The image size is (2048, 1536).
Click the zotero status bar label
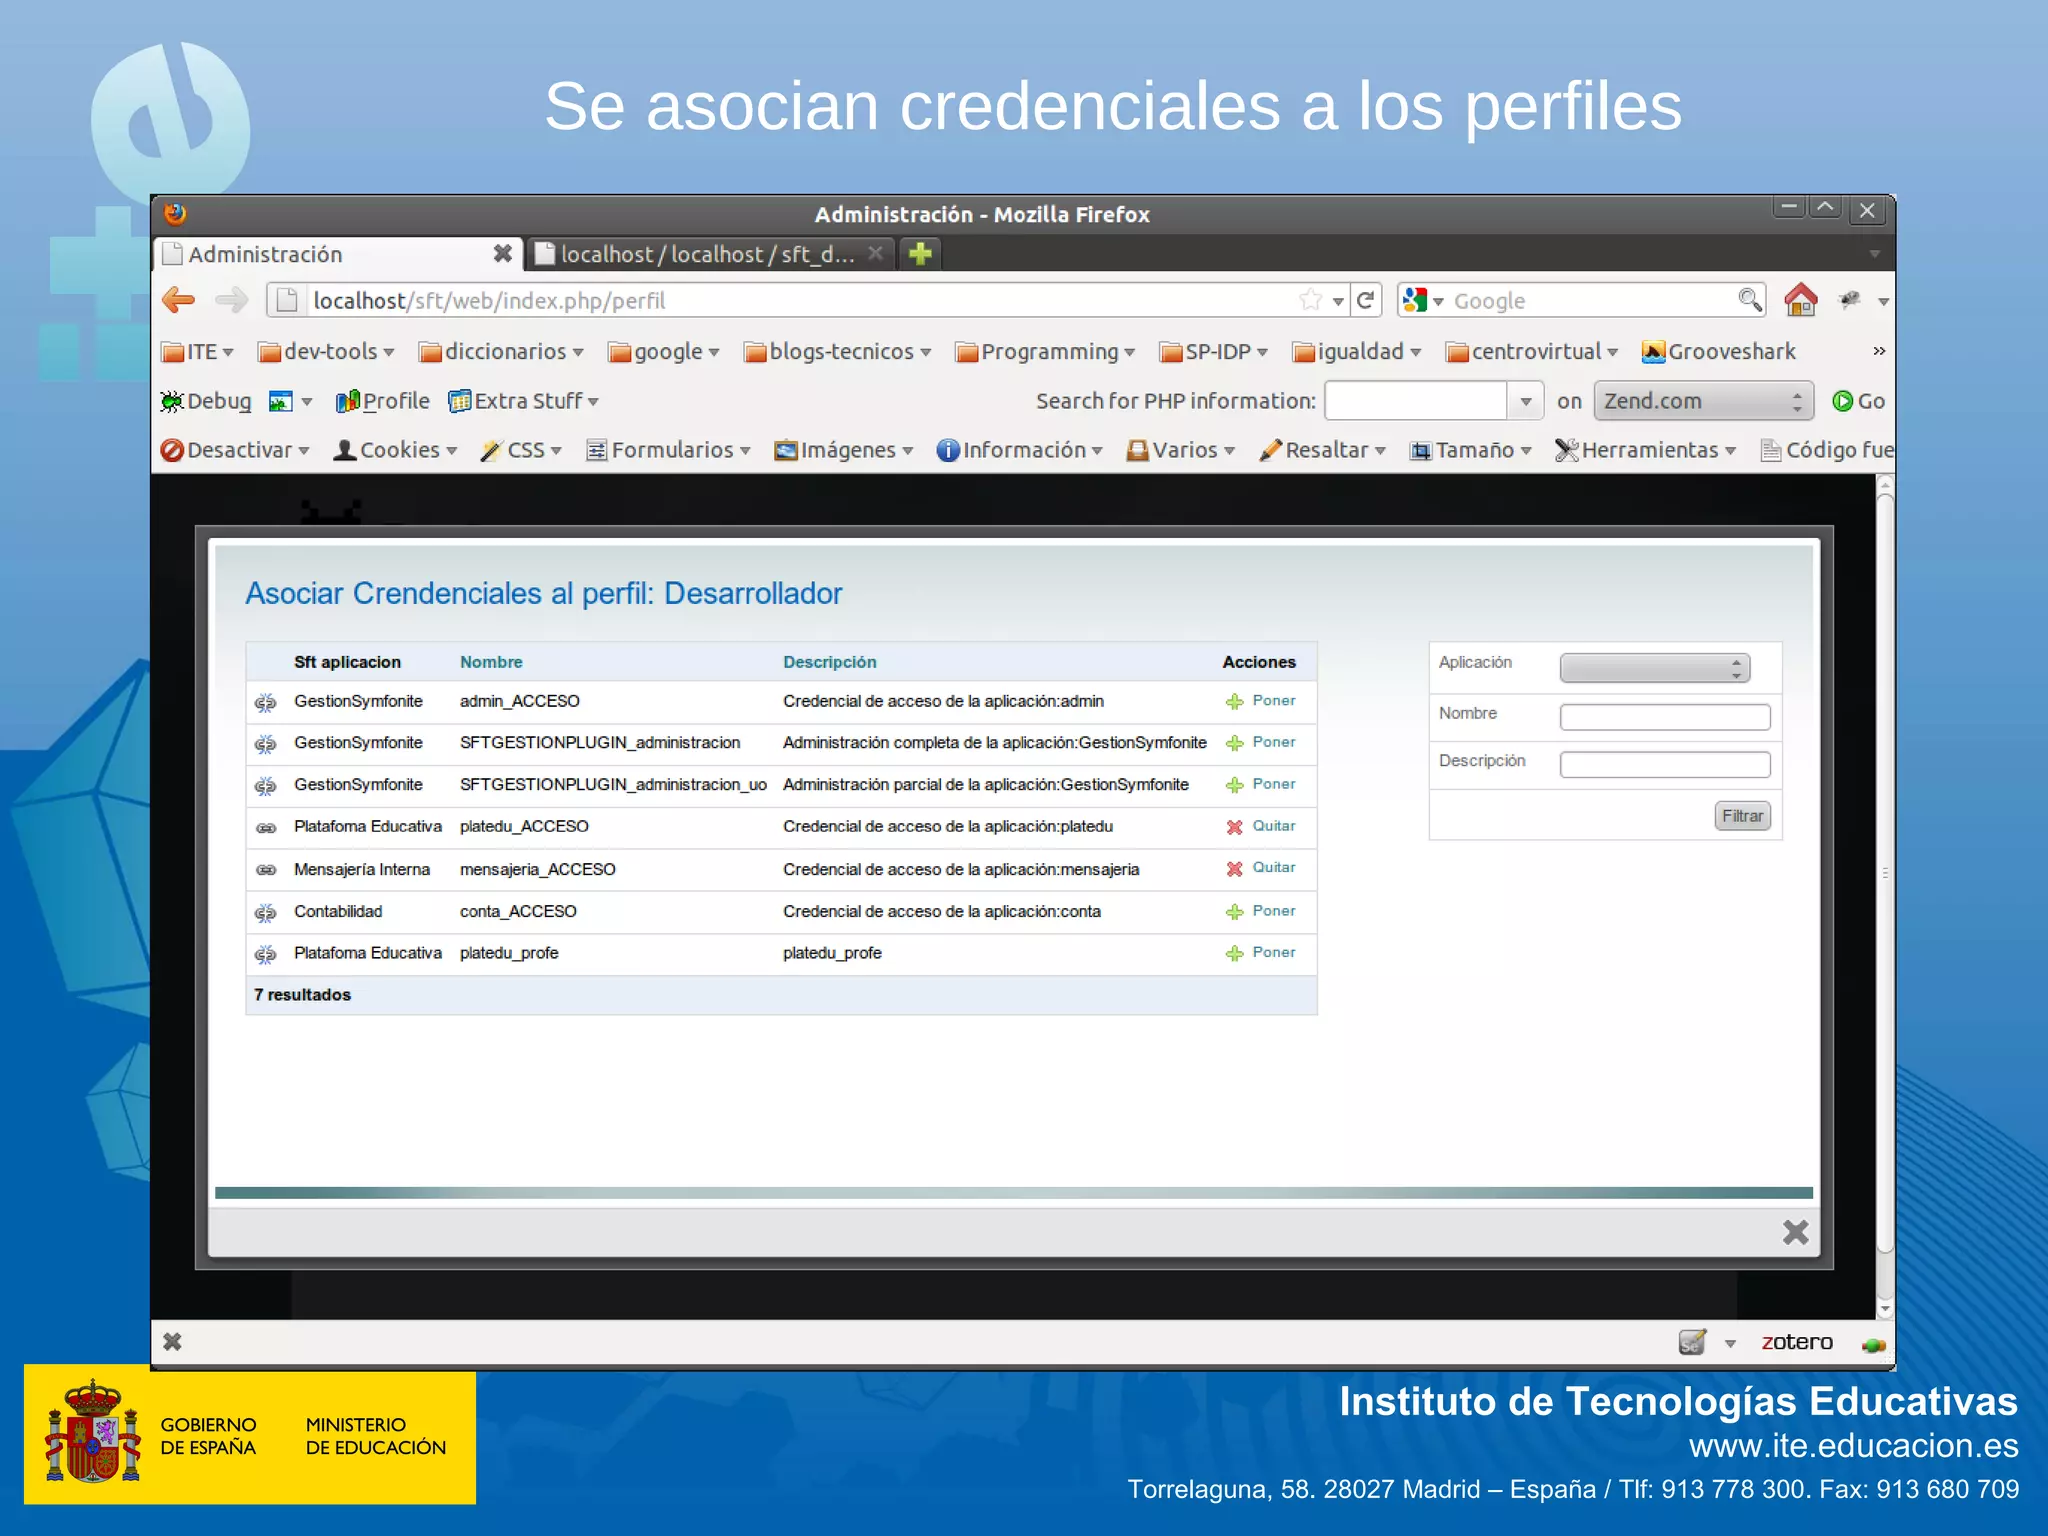(x=1797, y=1342)
